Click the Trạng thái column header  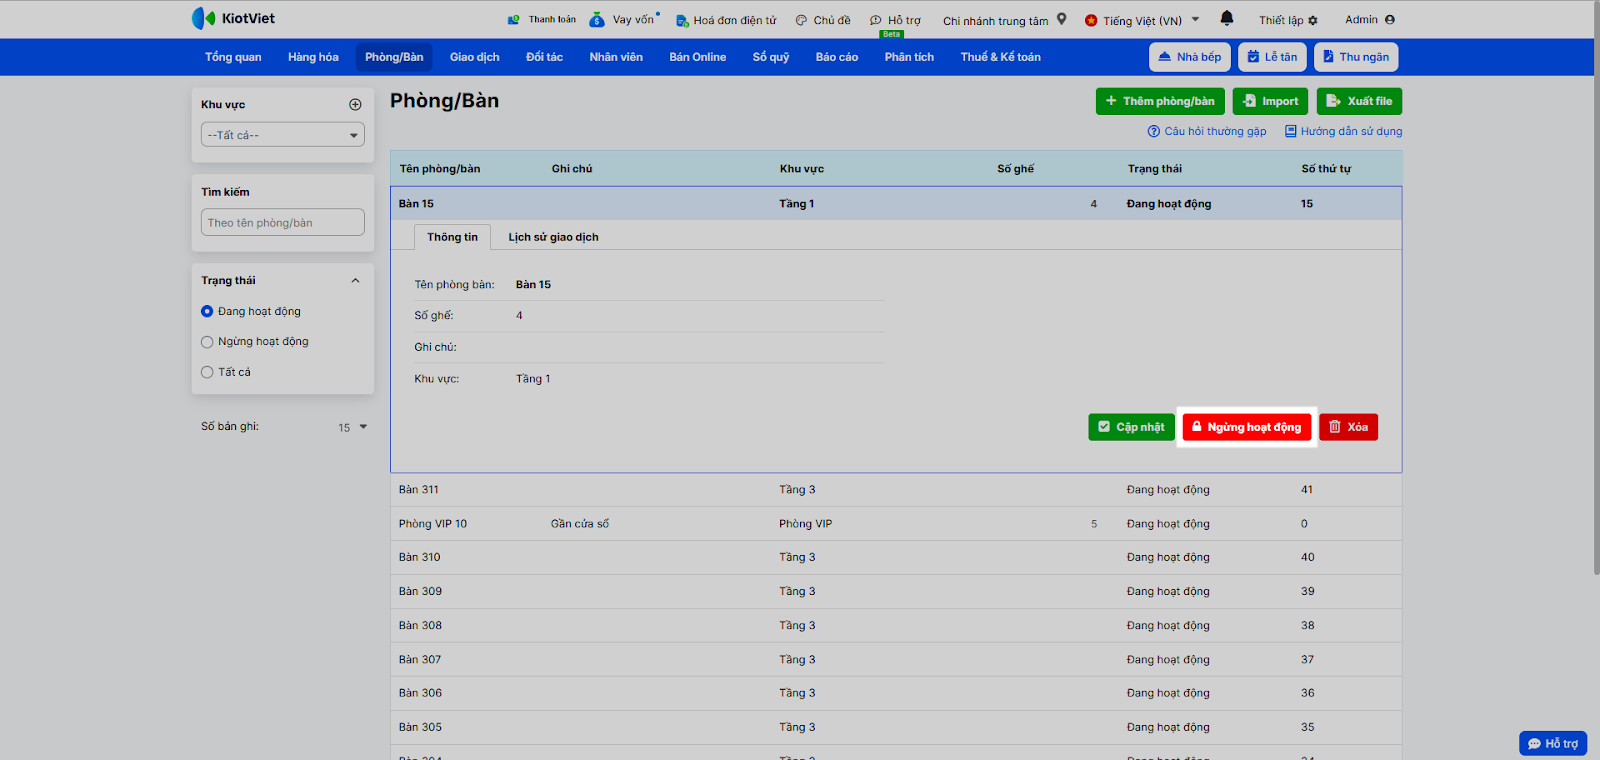pyautogui.click(x=1155, y=169)
